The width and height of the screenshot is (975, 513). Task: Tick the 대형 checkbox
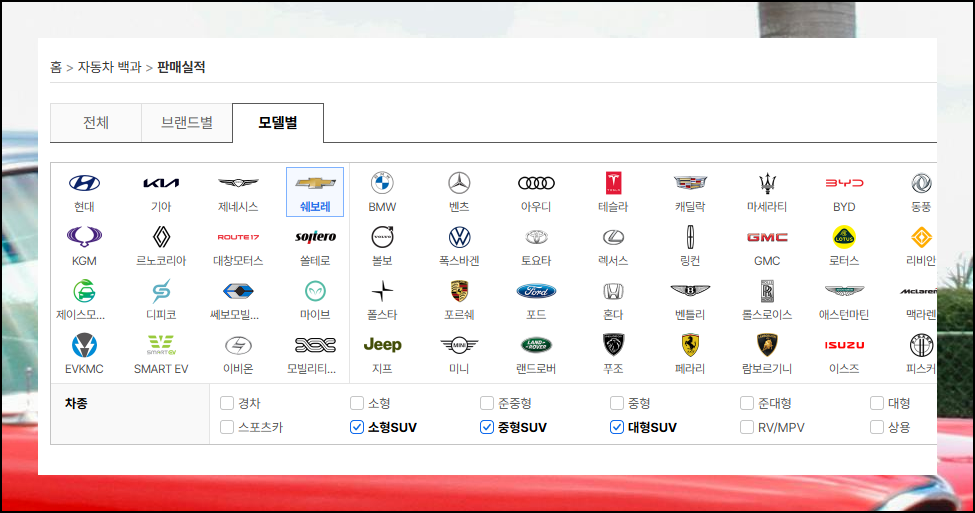coord(877,403)
